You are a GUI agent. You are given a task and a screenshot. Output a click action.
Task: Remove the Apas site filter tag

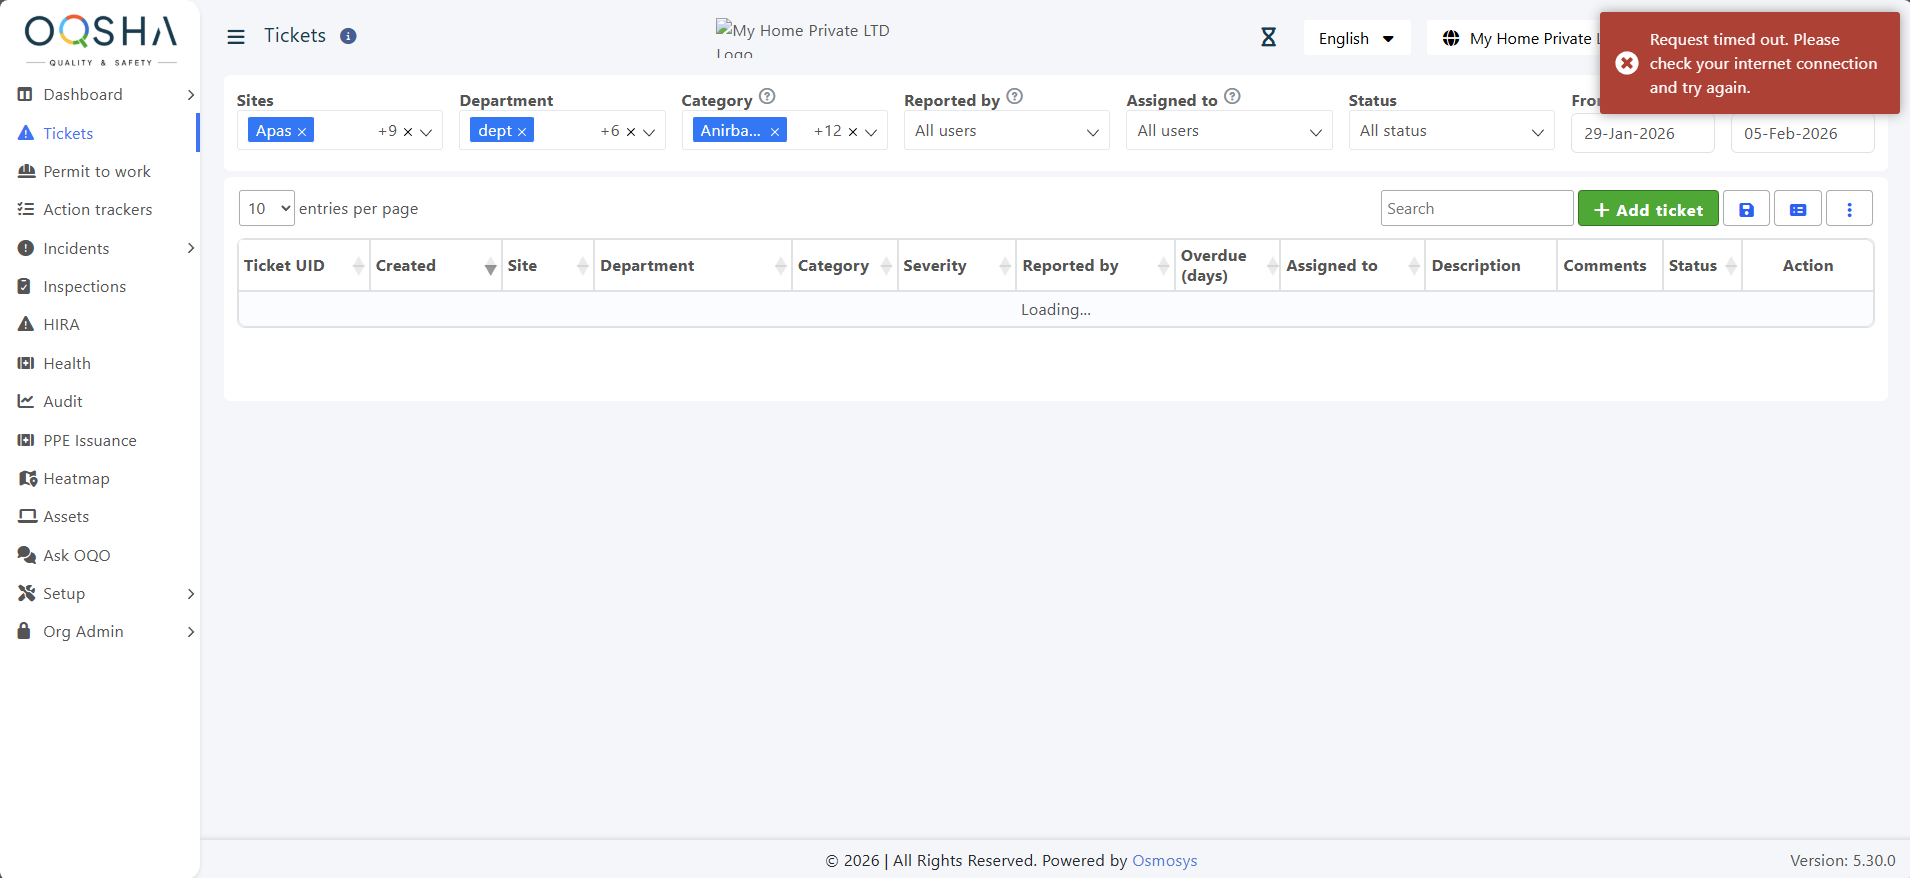[x=302, y=132]
